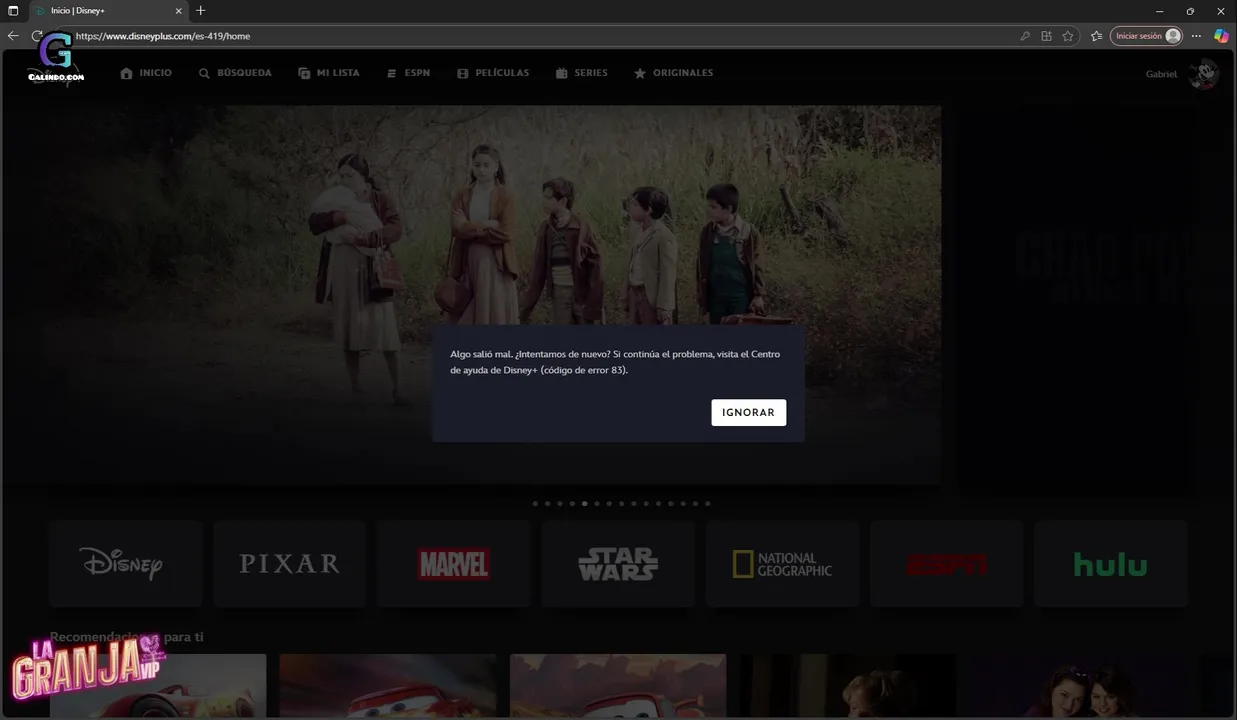Open the third Cars thumbnail in recommendations
The image size is (1237, 720).
pyautogui.click(x=618, y=686)
